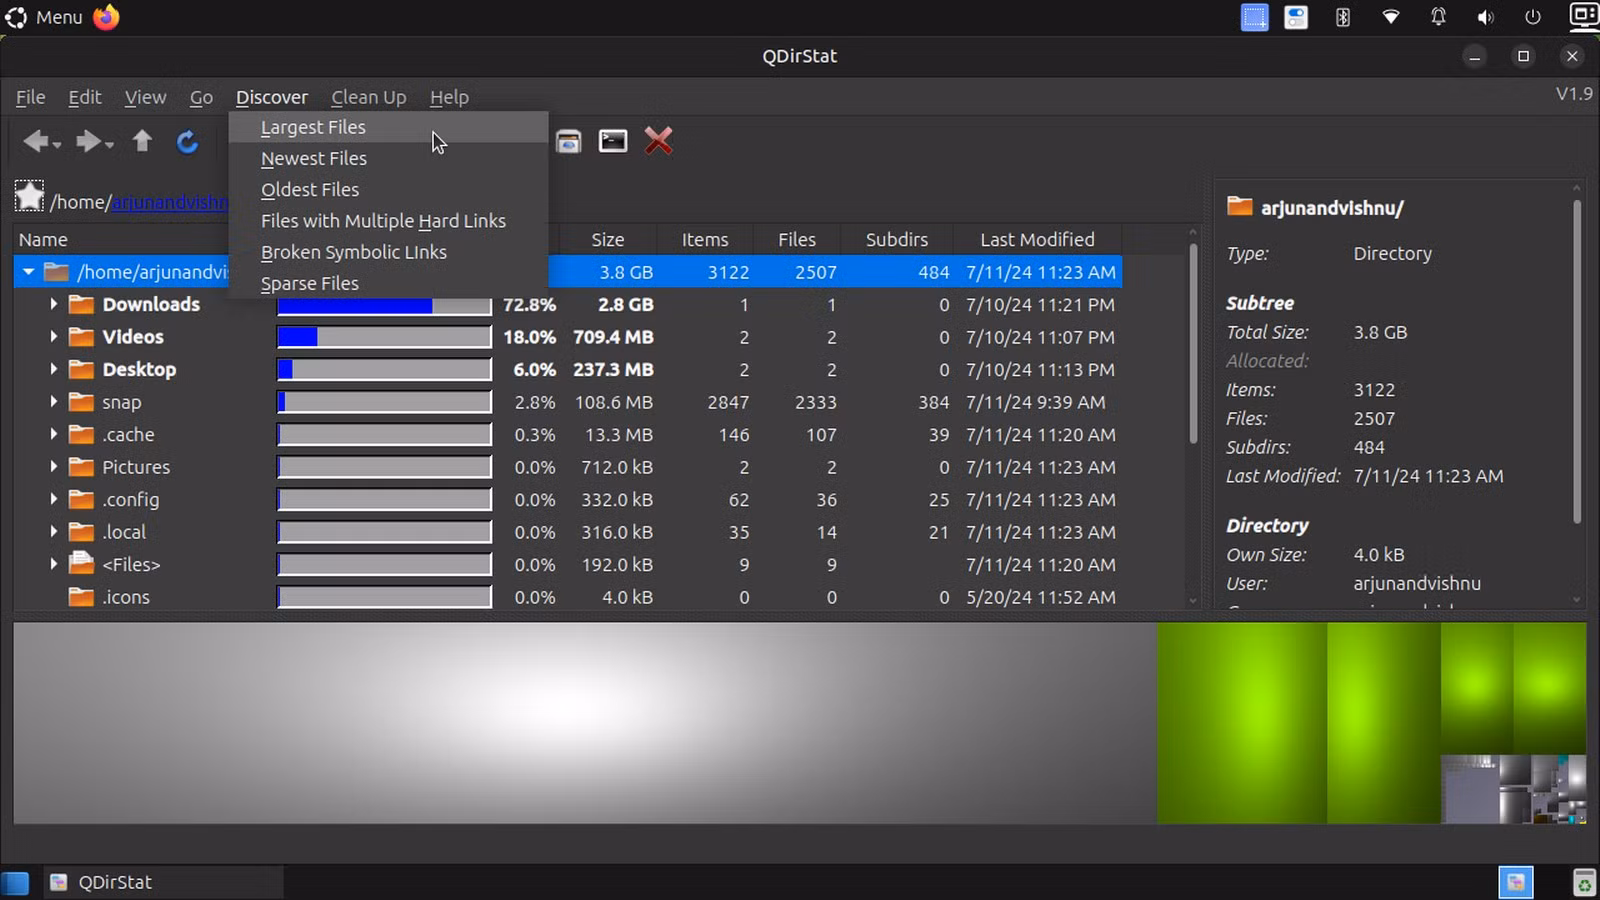
Task: Open file manager here toolbar icon
Action: pyautogui.click(x=569, y=142)
